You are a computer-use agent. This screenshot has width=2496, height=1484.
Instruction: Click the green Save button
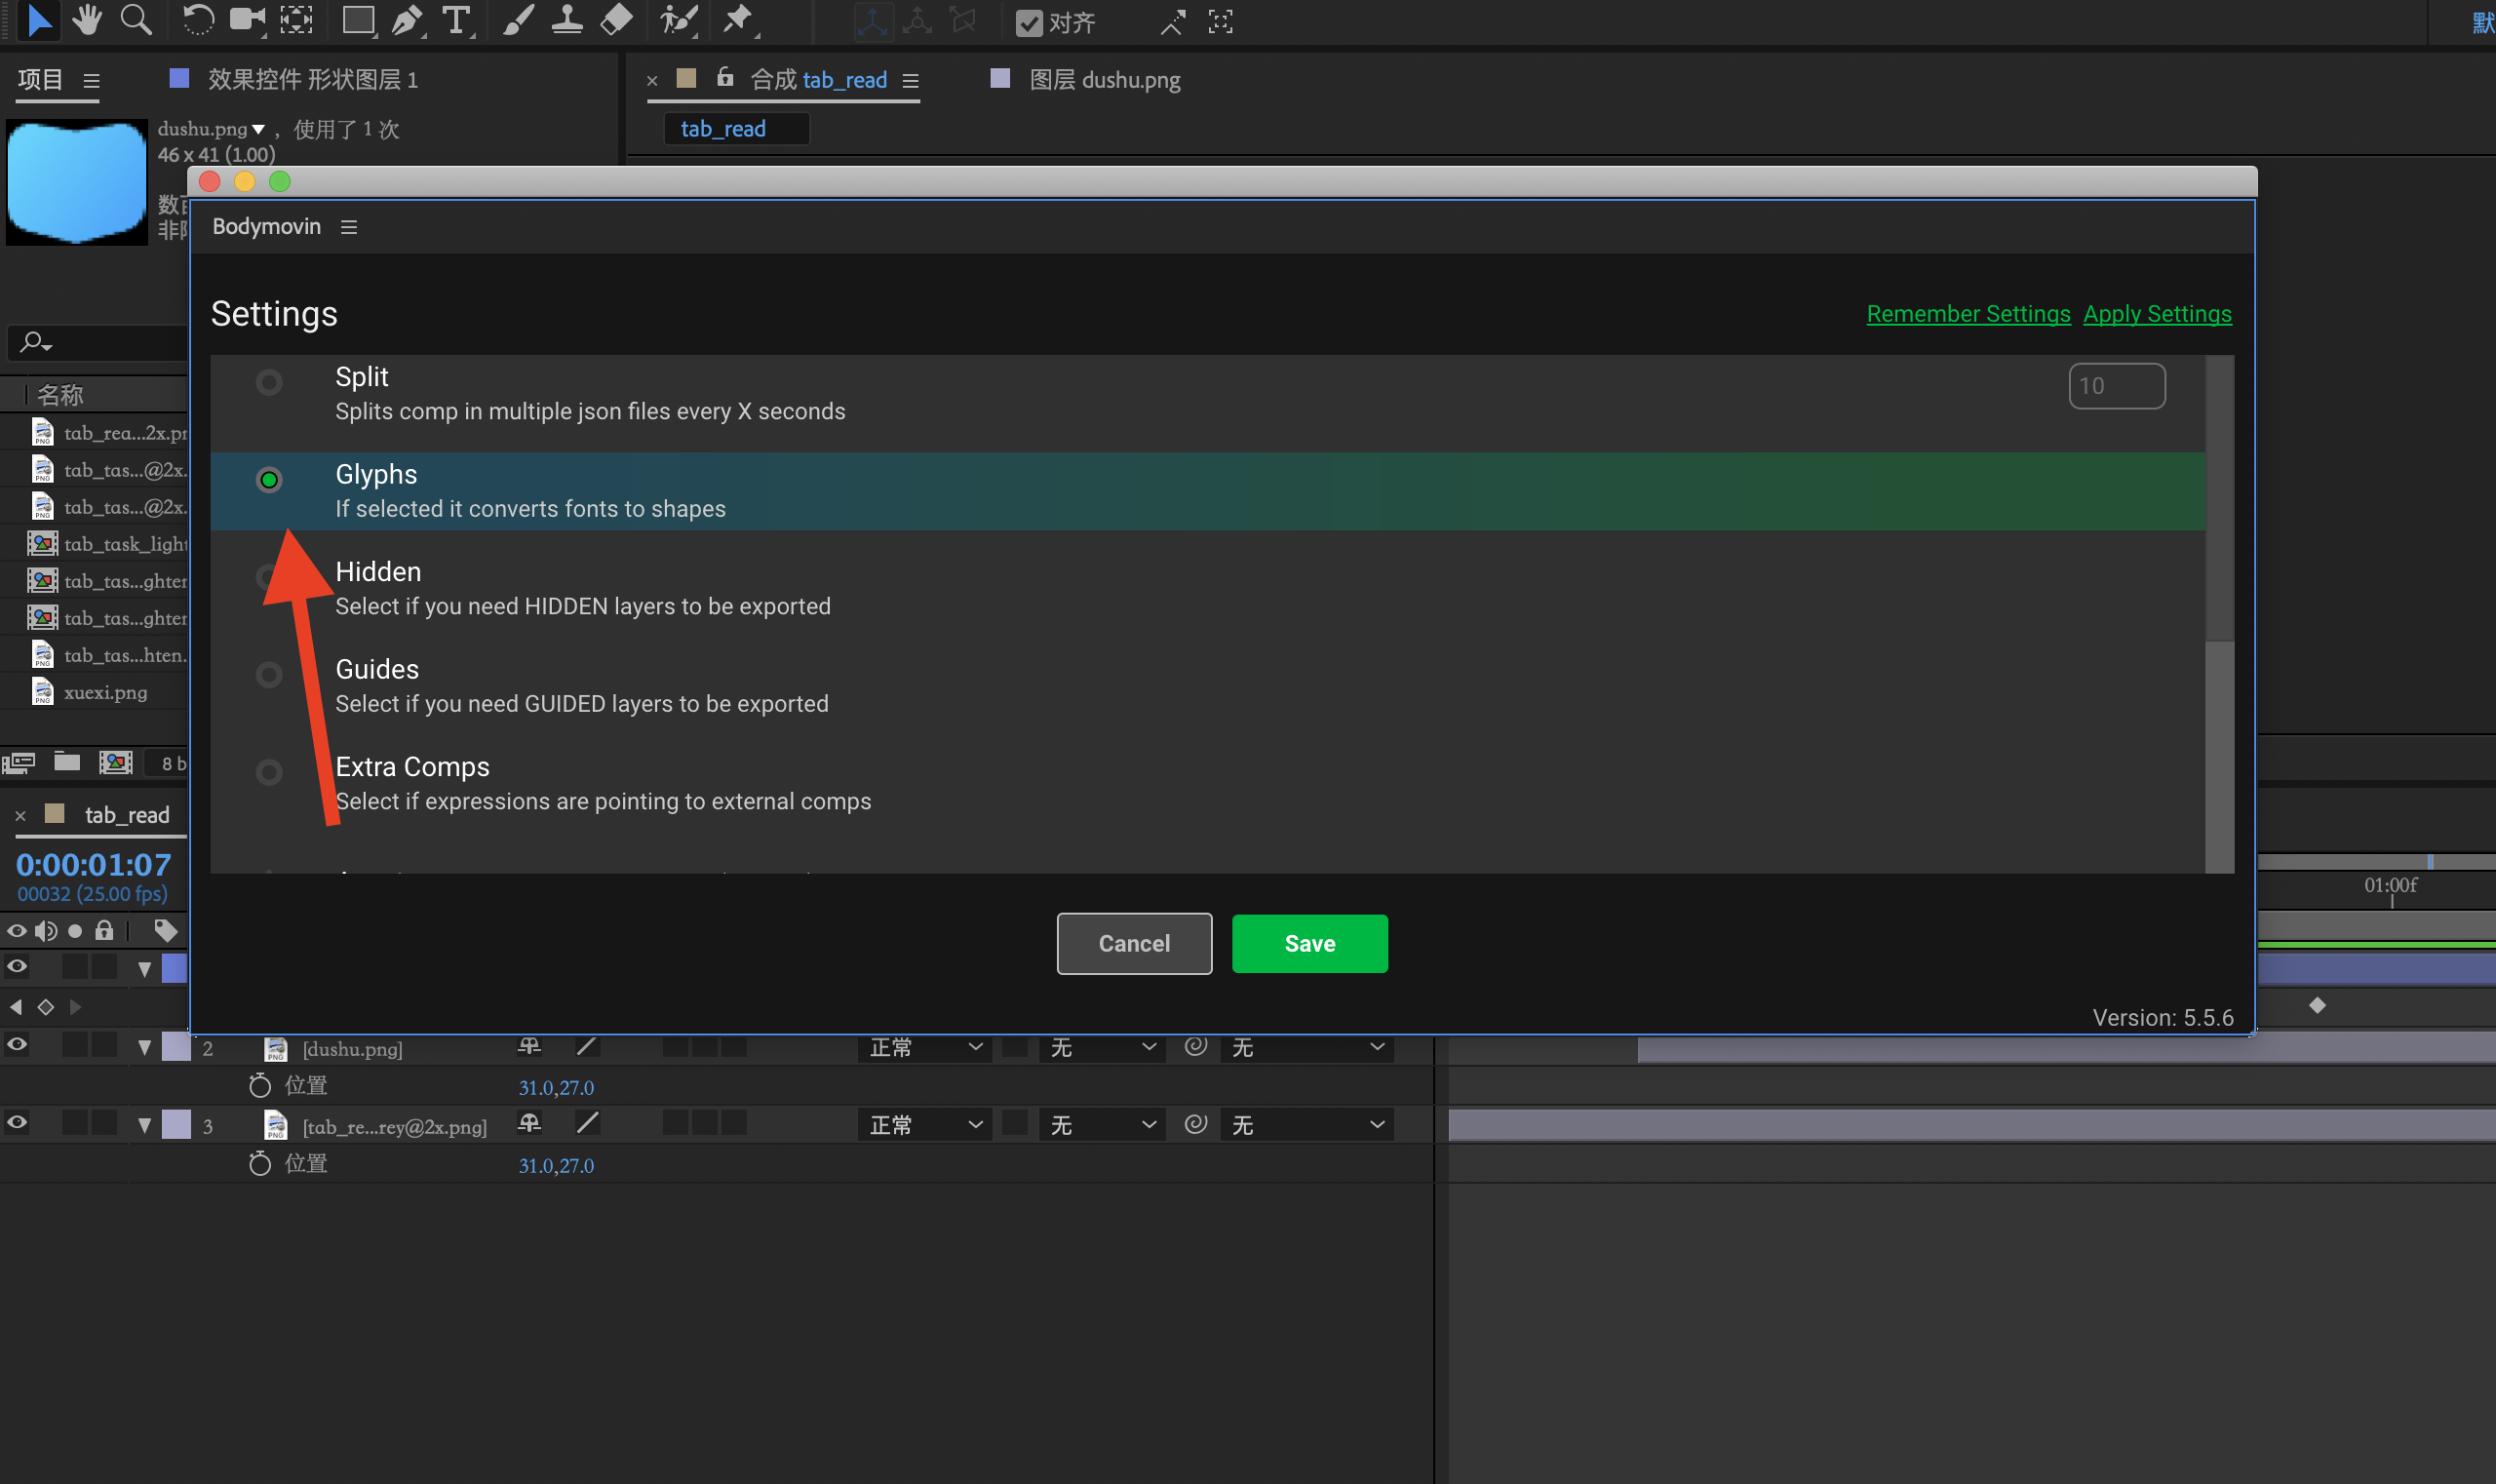coord(1309,943)
